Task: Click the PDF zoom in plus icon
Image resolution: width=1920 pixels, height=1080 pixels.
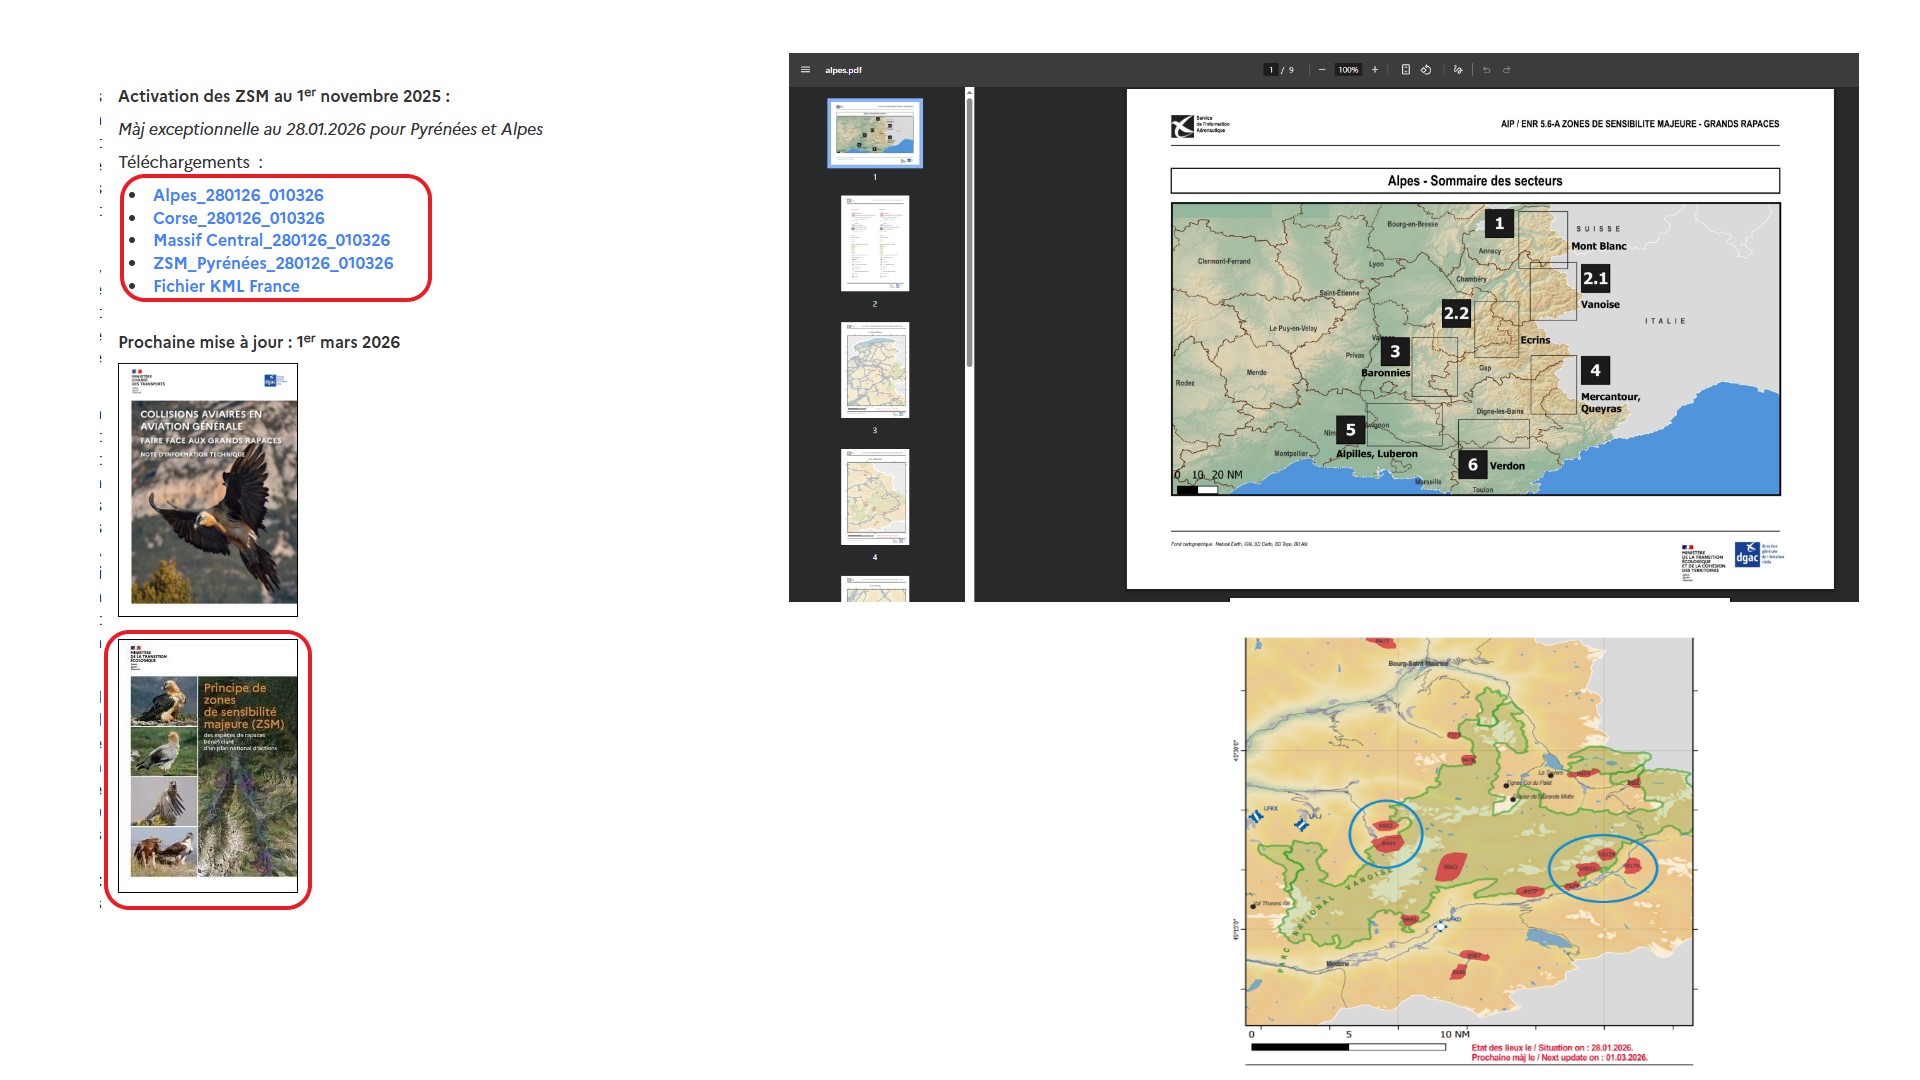Action: 1375,70
